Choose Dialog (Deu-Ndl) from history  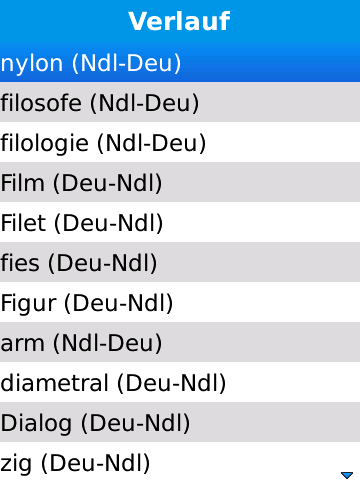180,422
